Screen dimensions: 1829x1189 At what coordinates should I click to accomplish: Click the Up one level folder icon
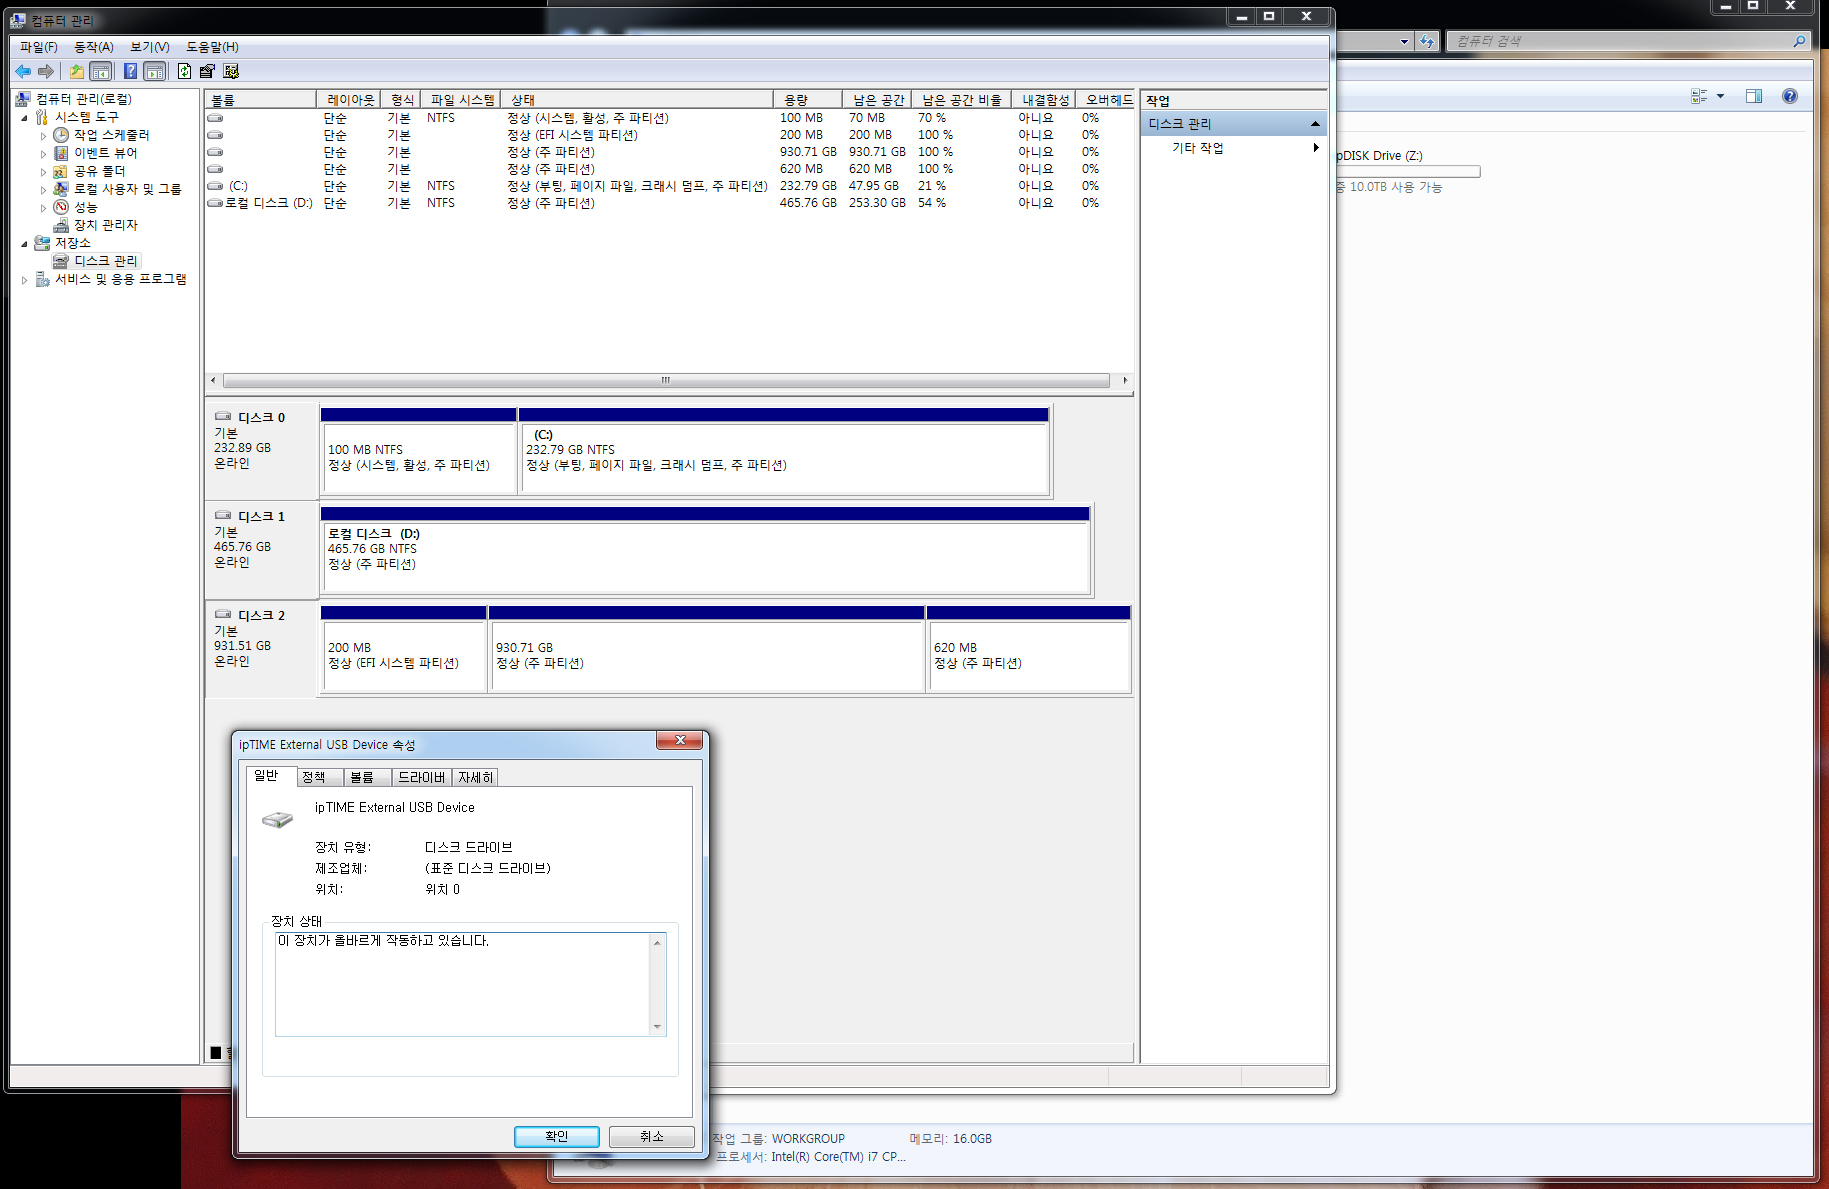(x=76, y=71)
